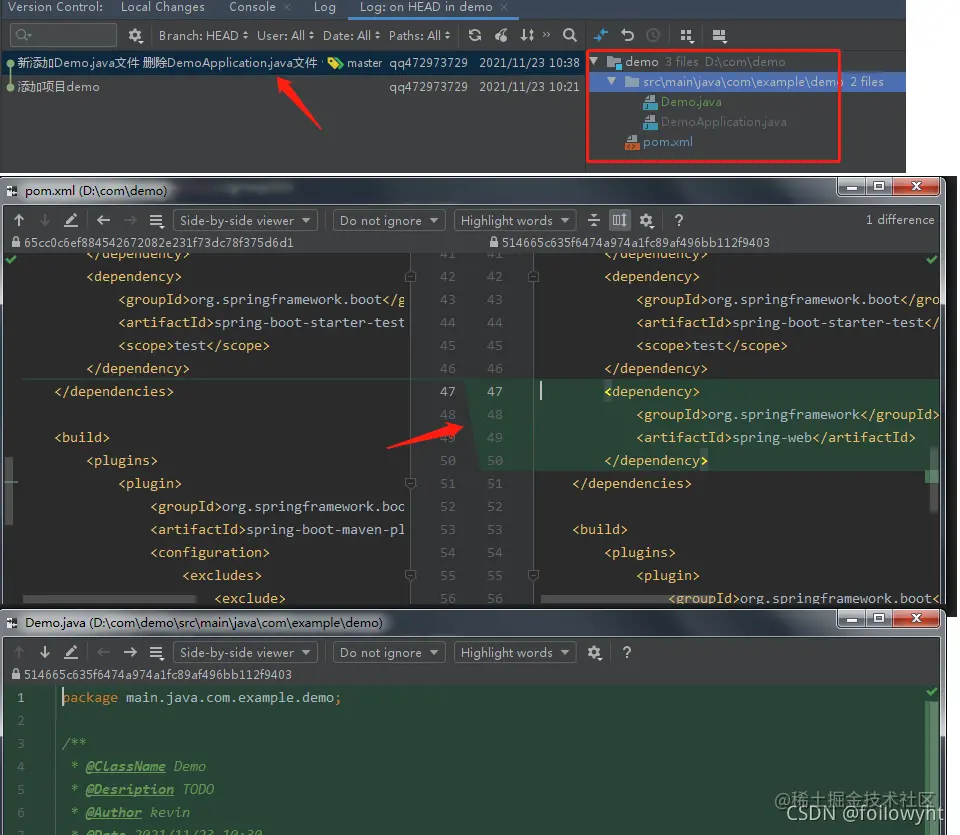The width and height of the screenshot is (960, 835).
Task: Switch to the Console tab
Action: pyautogui.click(x=252, y=7)
